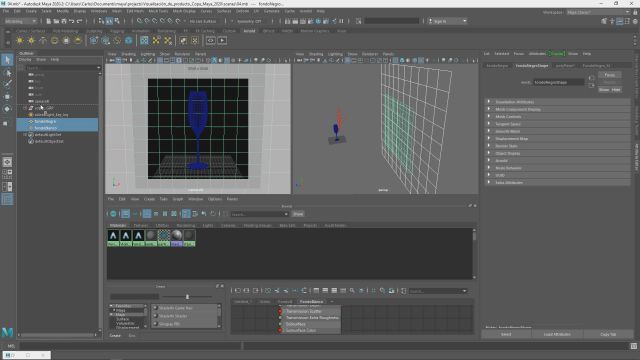Open the Display menu in the Outliner
Image resolution: width=640 pixels, height=360 pixels.
(25, 60)
